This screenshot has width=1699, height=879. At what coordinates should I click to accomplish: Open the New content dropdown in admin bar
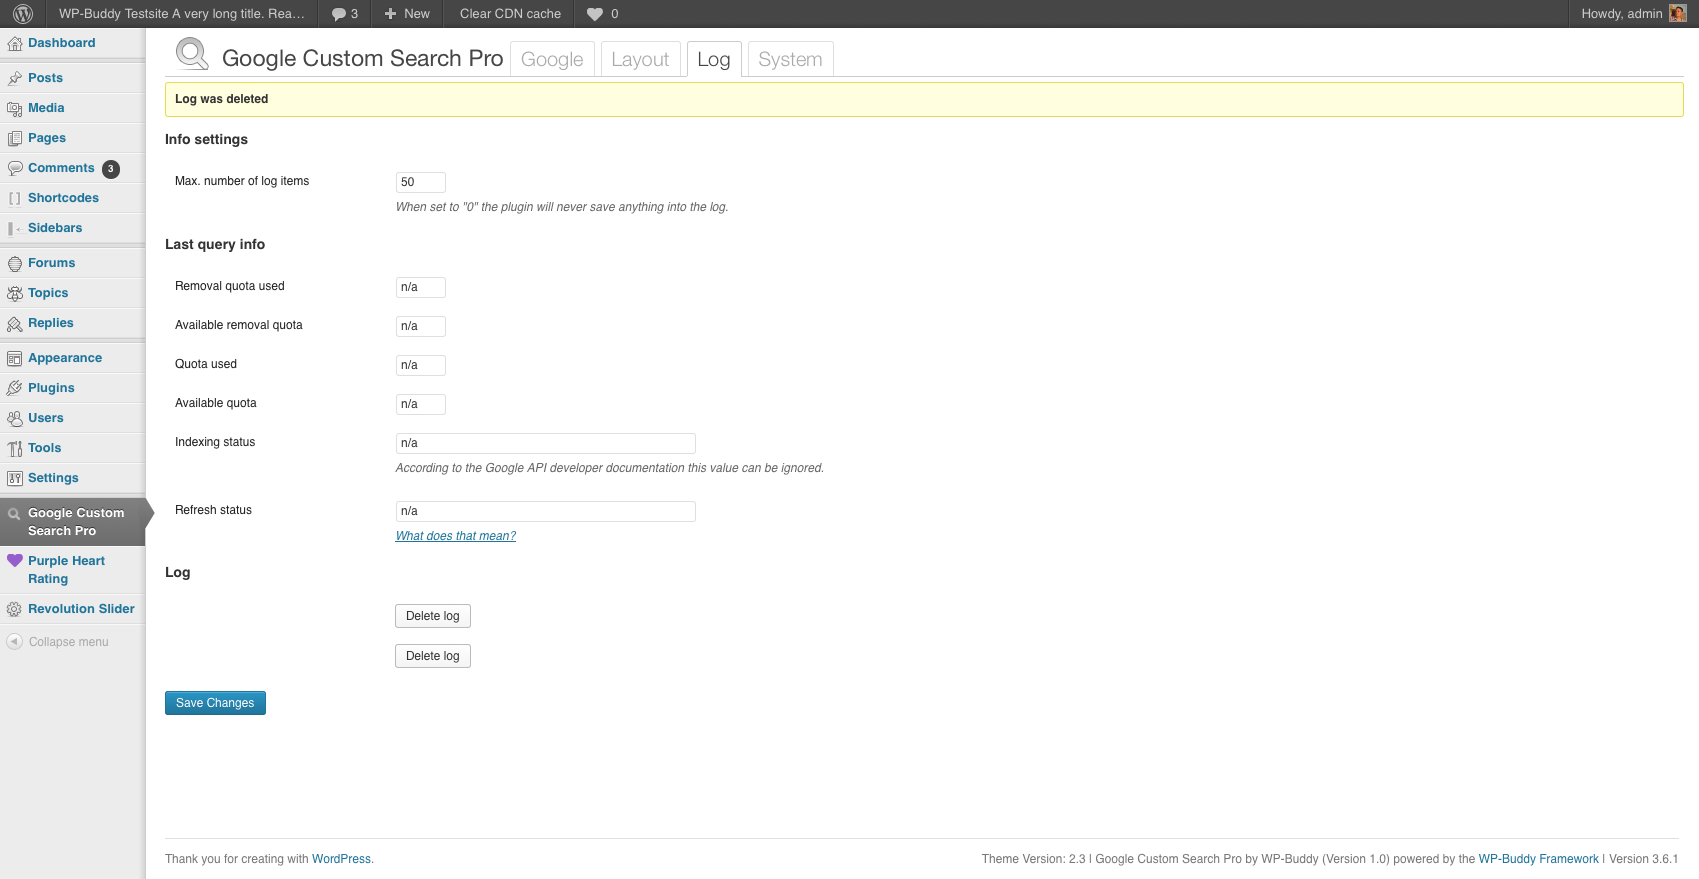(407, 14)
